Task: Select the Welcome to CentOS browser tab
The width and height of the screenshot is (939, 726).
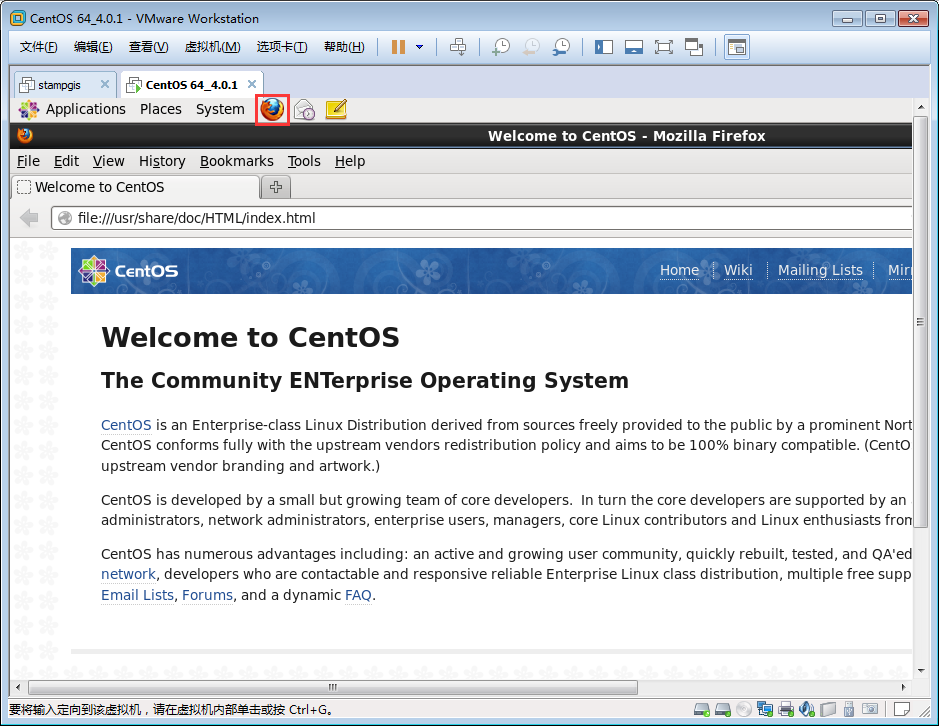Action: coord(136,187)
